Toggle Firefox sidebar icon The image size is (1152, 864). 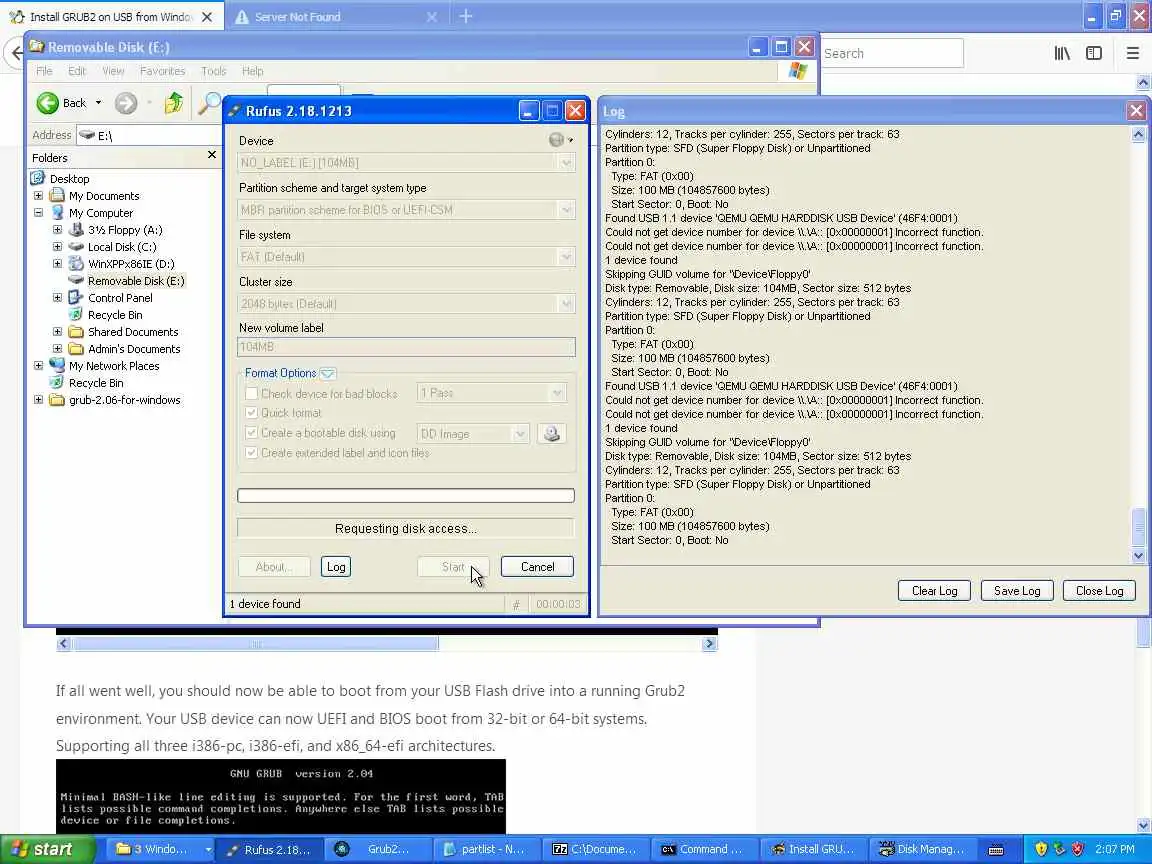coord(1094,53)
